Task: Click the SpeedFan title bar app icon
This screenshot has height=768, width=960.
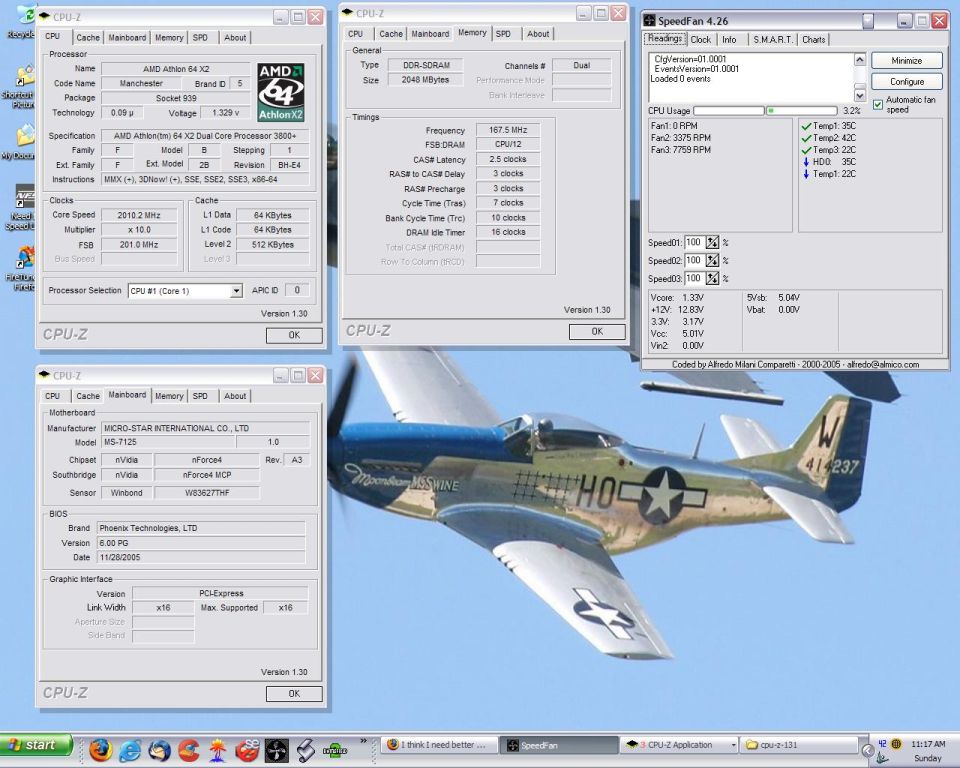Action: 649,21
